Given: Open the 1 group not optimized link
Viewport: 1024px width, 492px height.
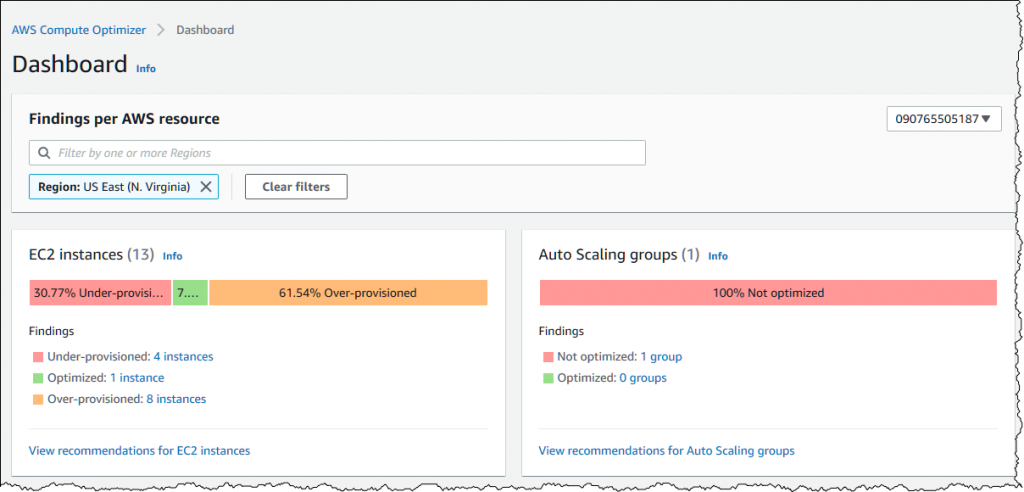Looking at the screenshot, I should [661, 357].
